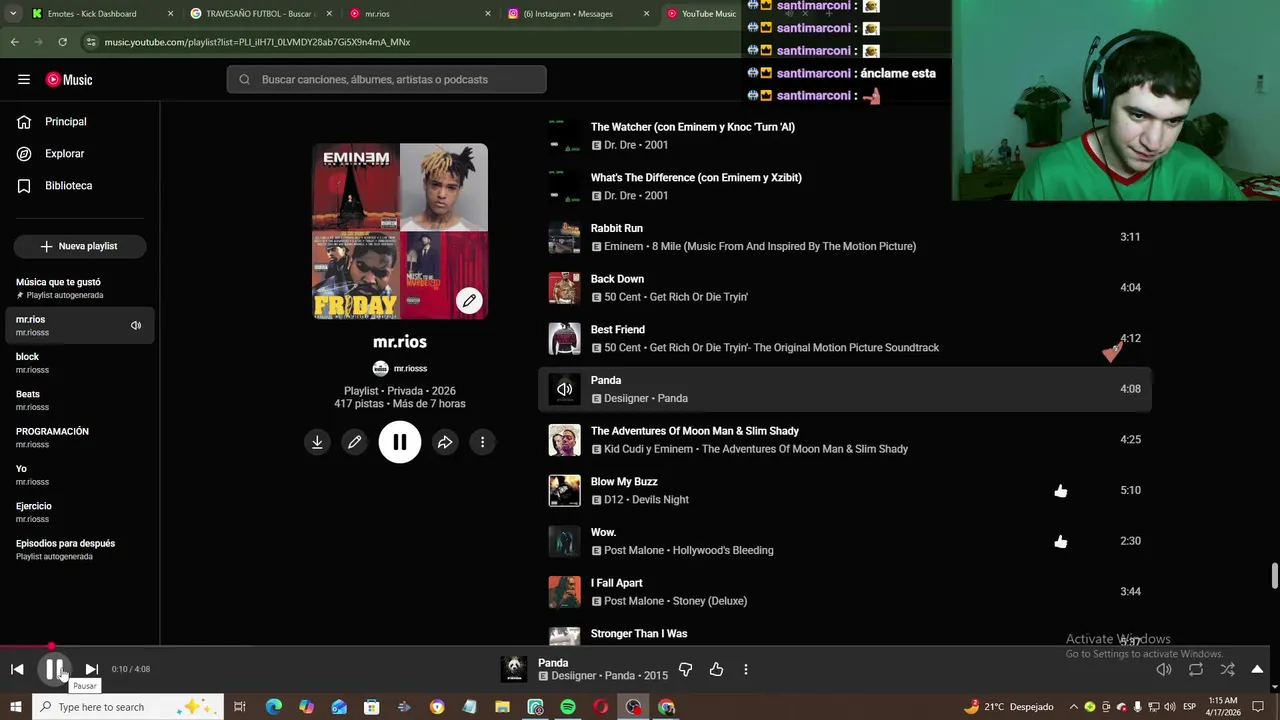This screenshot has height=720, width=1280.
Task: Click the 'Back Down' album thumbnail
Action: click(564, 288)
